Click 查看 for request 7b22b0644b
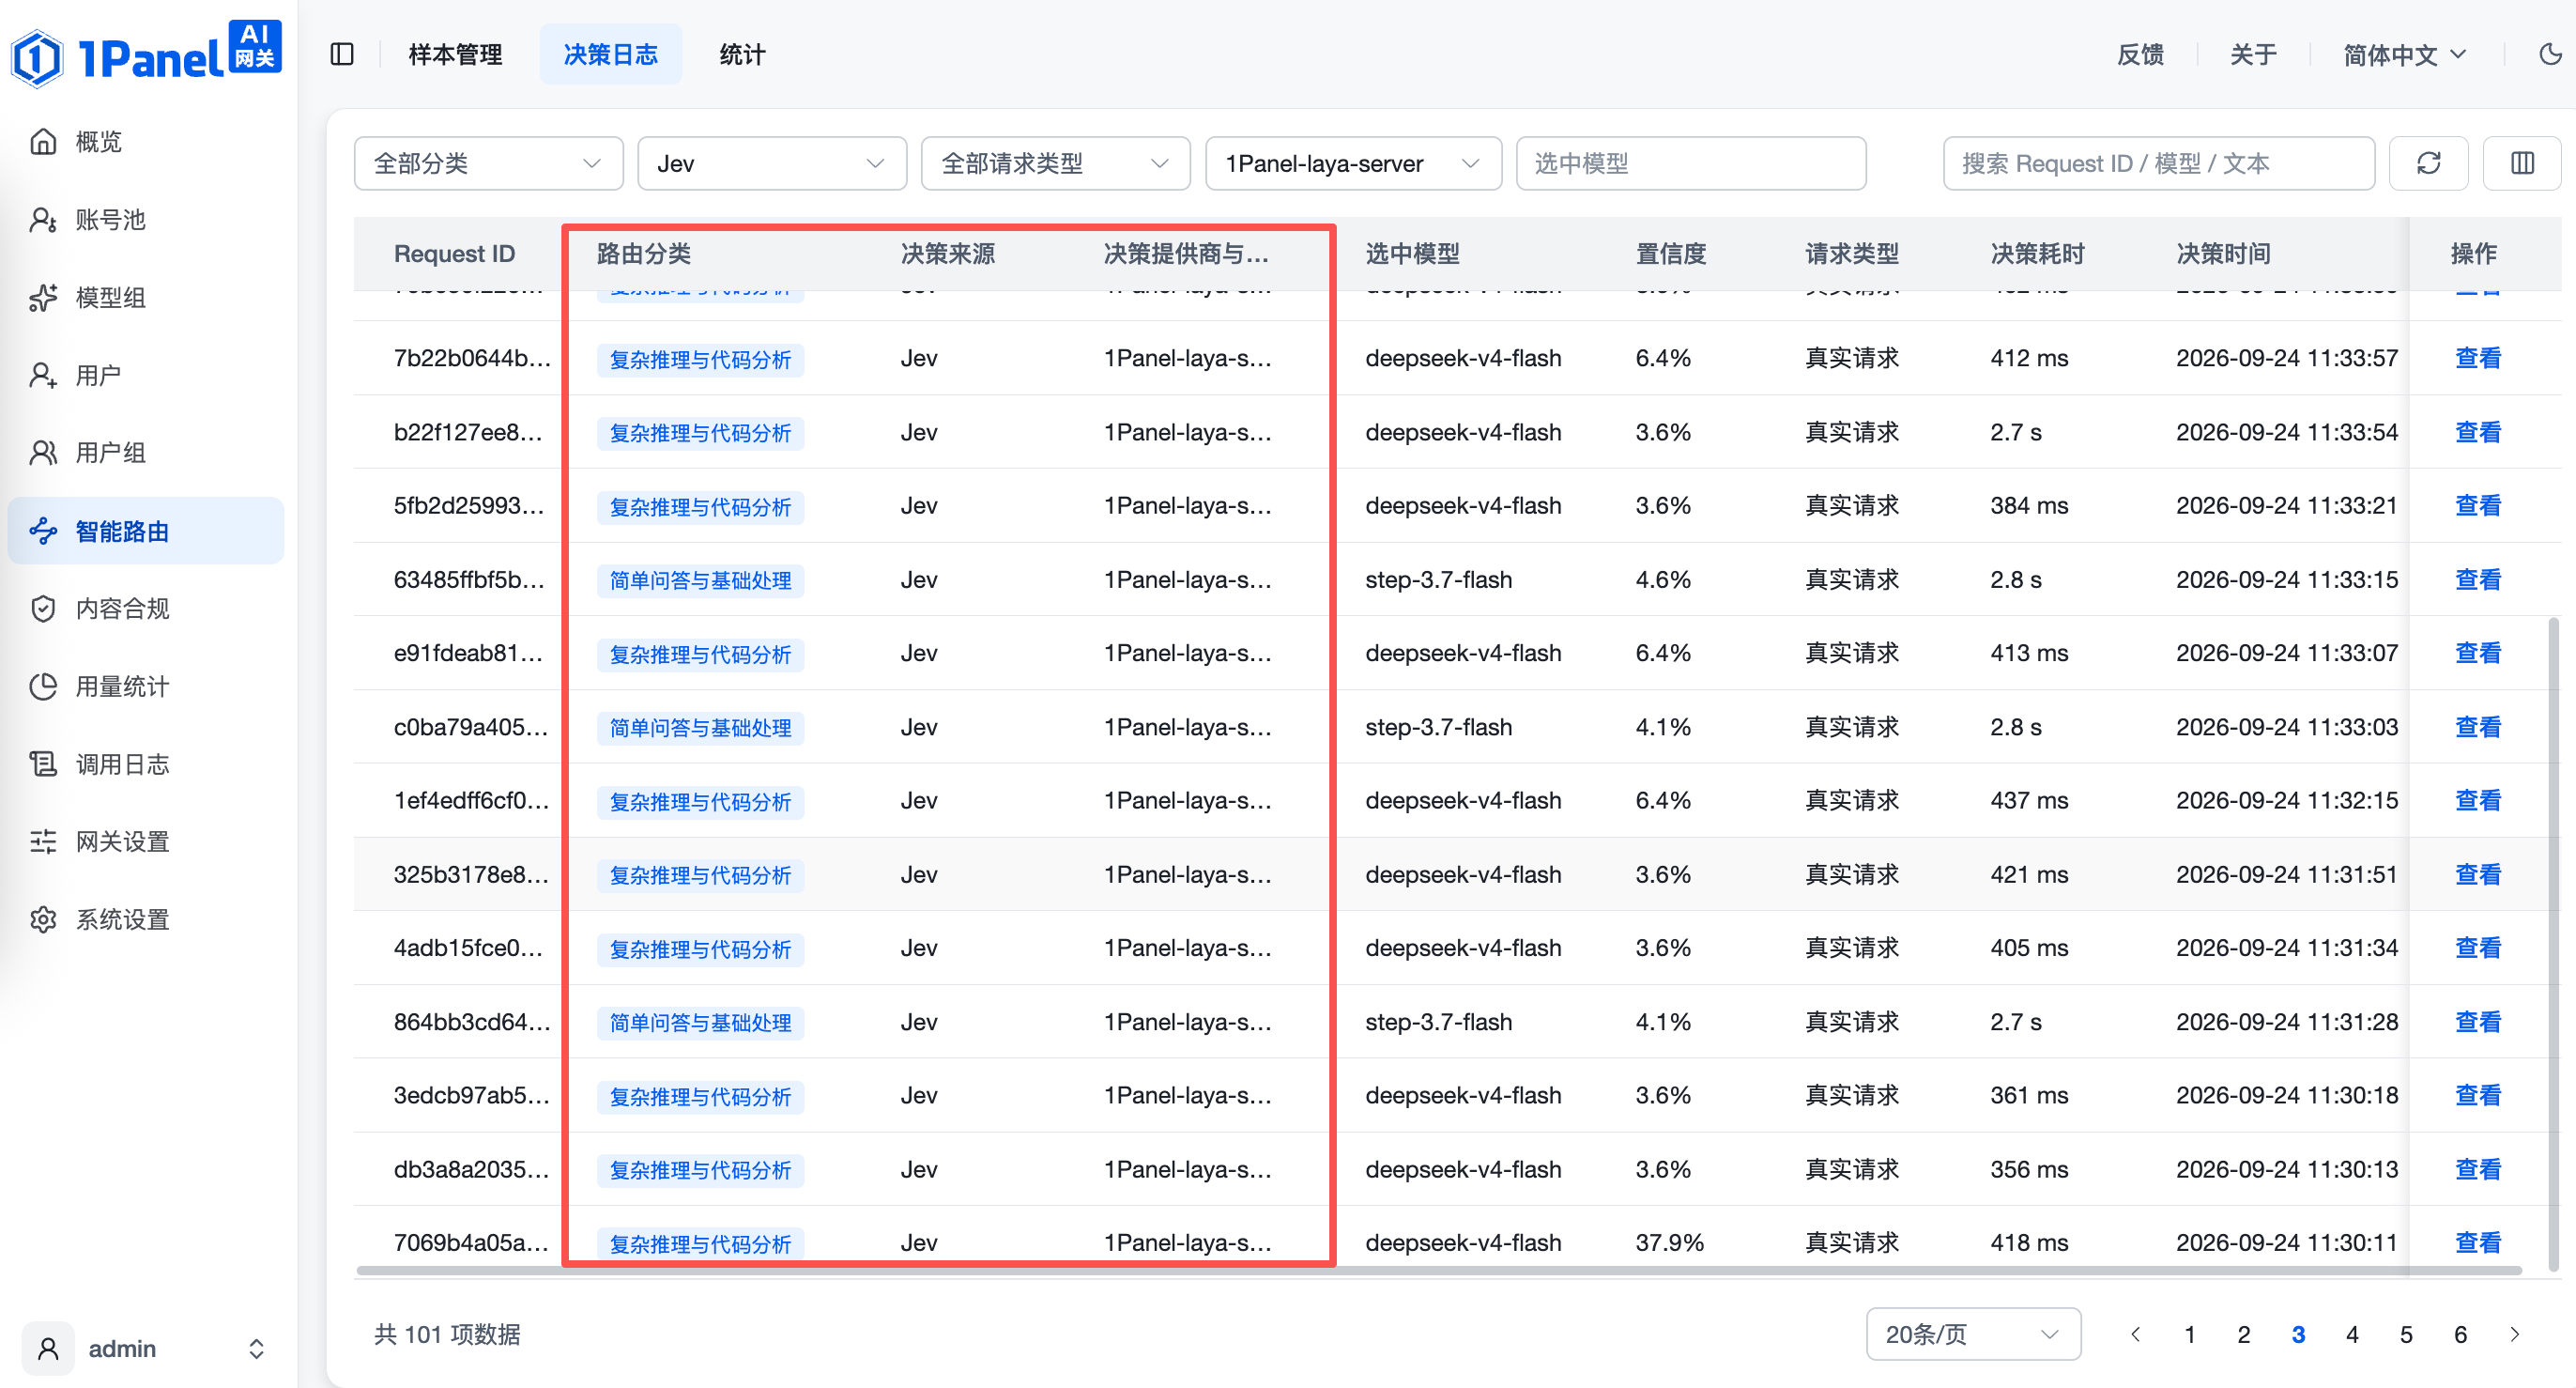The image size is (2576, 1388). (2478, 358)
